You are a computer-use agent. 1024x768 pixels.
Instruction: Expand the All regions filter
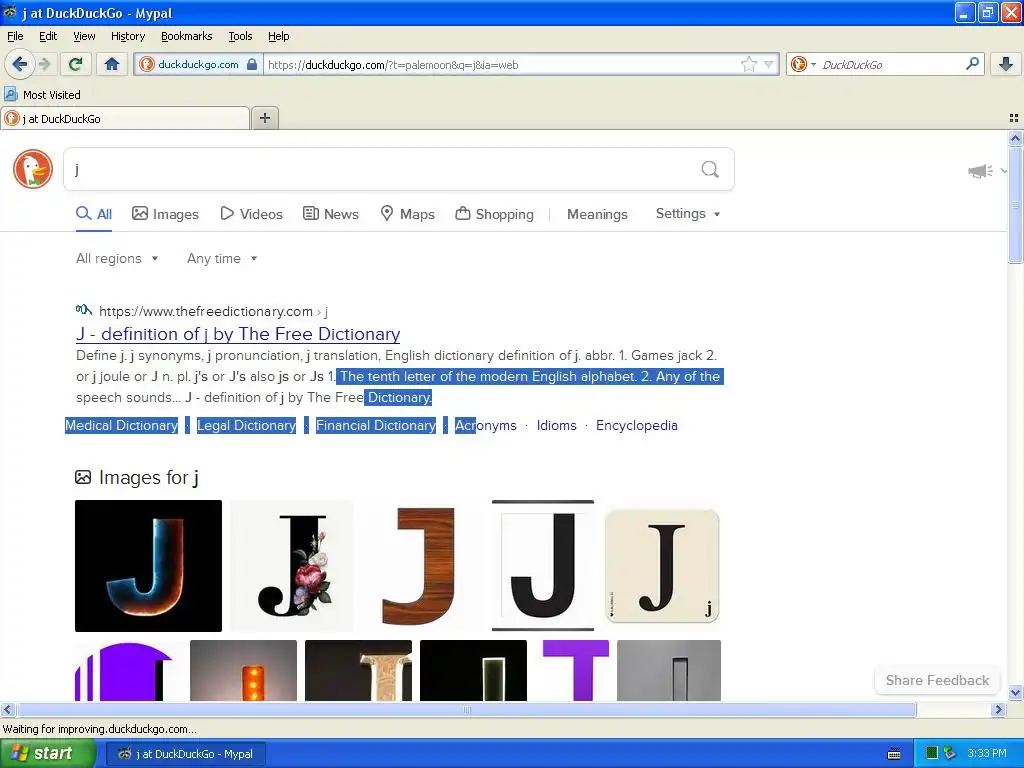pyautogui.click(x=117, y=259)
